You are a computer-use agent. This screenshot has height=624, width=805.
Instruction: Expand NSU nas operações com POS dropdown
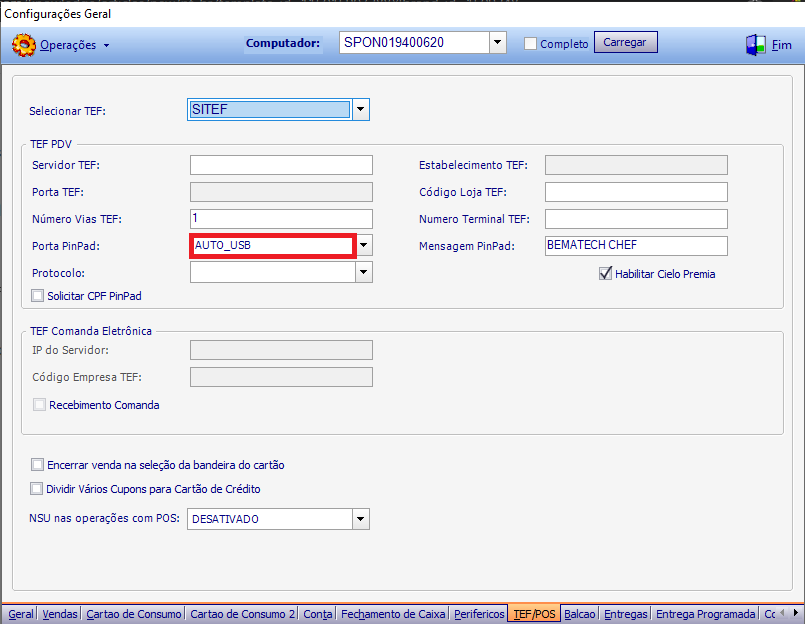[x=360, y=519]
